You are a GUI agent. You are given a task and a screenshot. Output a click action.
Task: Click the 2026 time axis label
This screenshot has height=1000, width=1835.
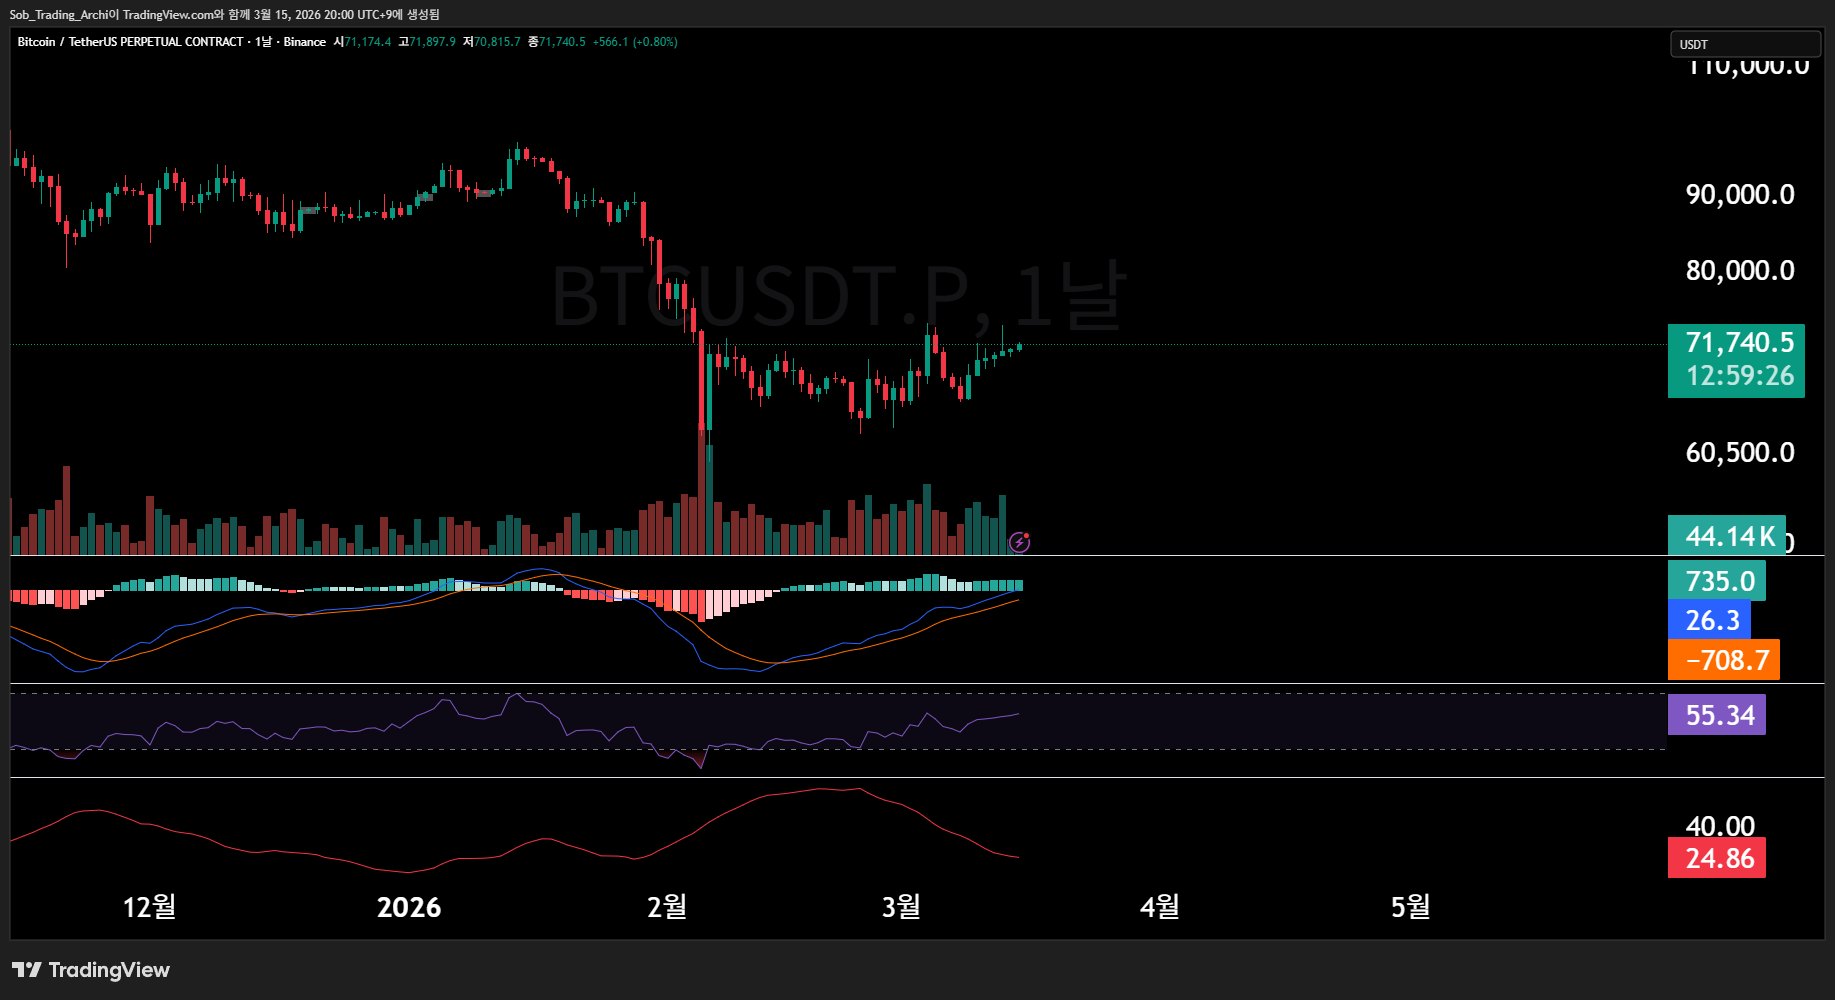[409, 907]
